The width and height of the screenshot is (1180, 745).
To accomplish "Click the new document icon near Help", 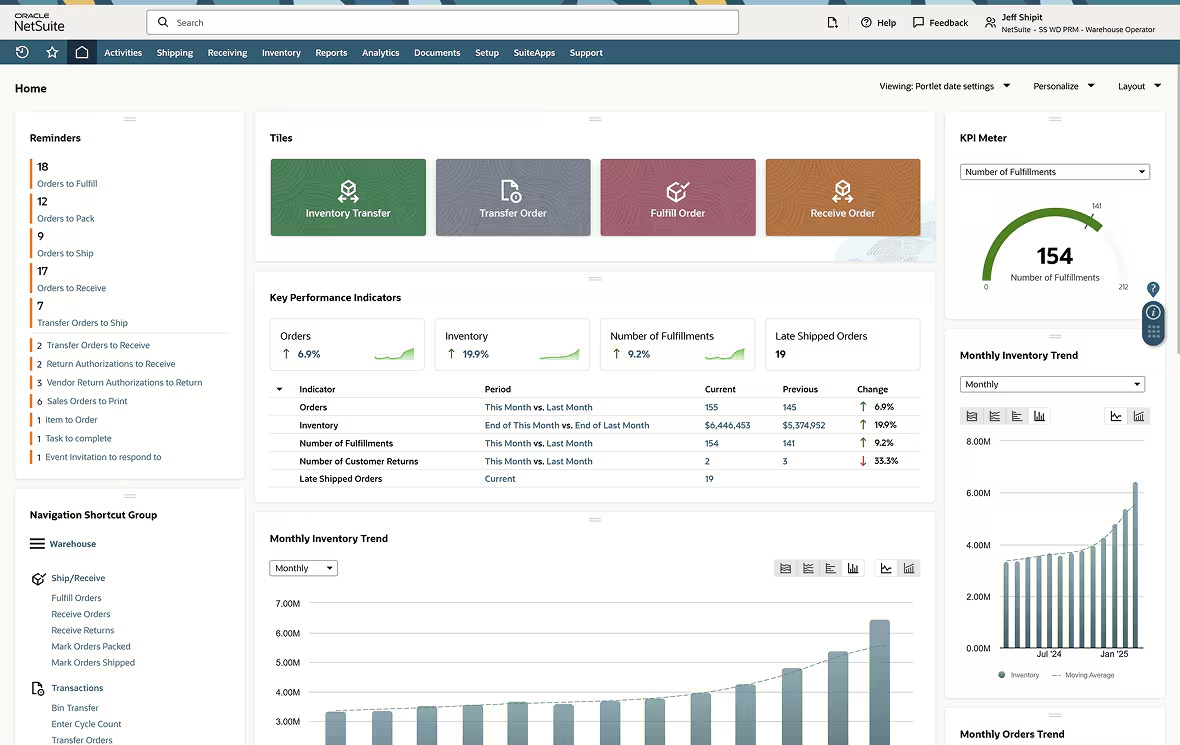I will coord(833,21).
